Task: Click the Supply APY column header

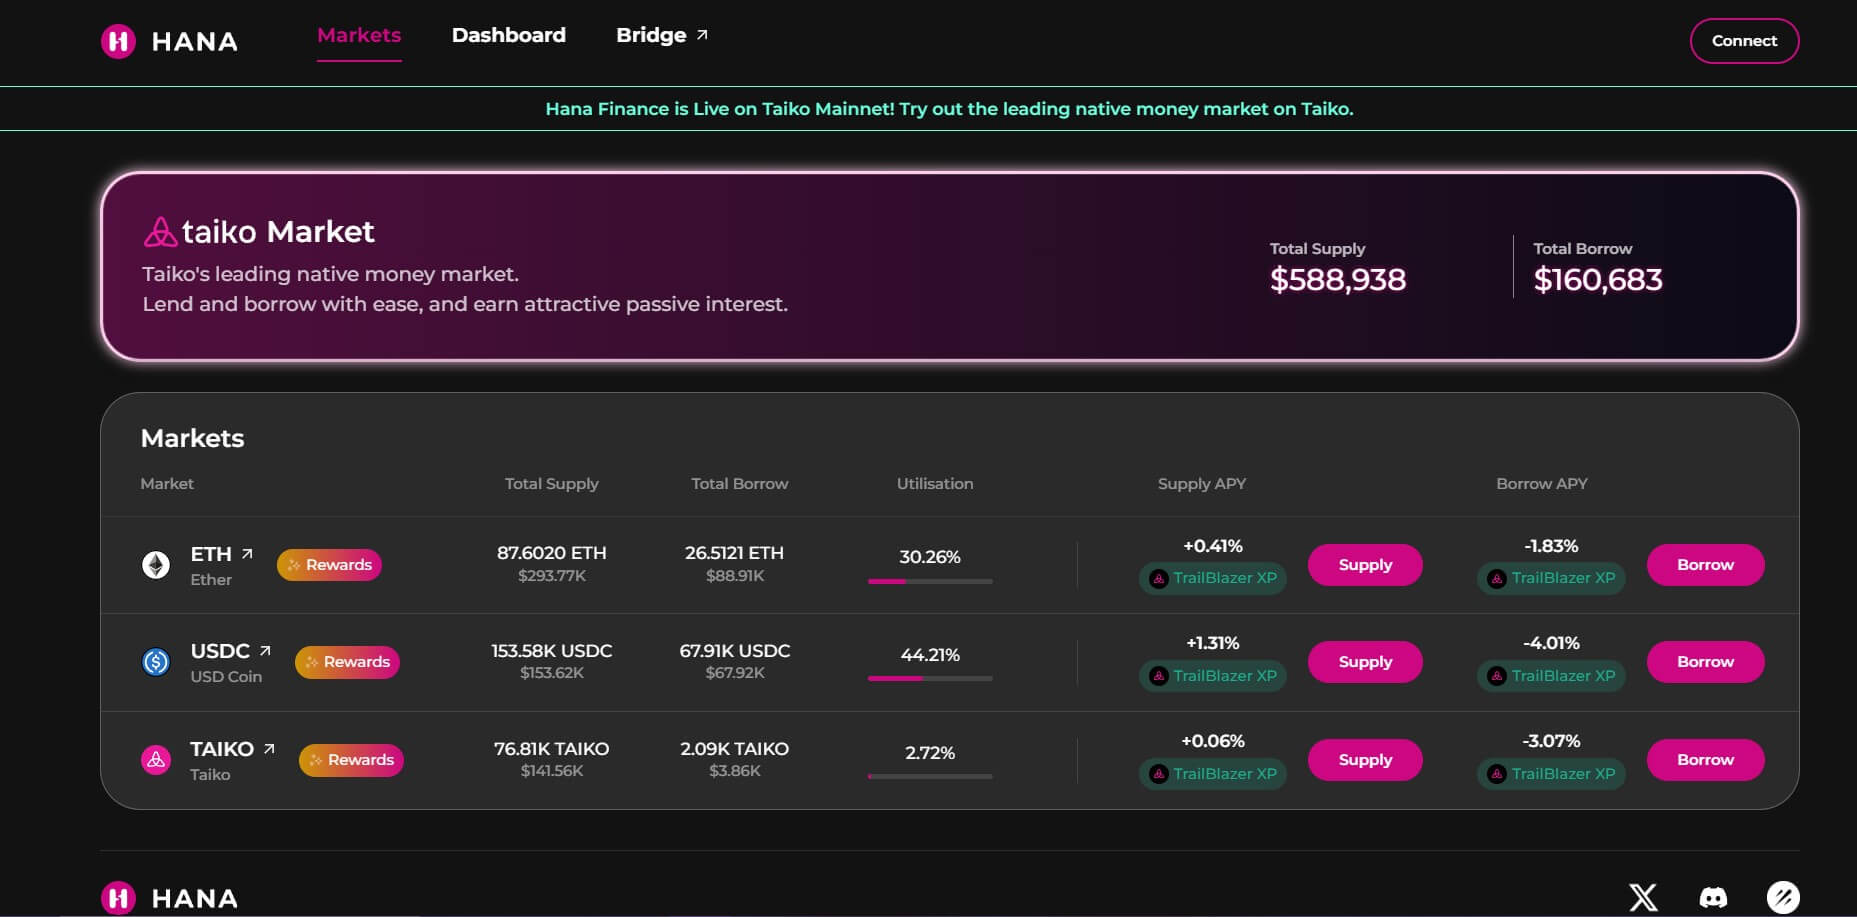Action: coord(1202,484)
